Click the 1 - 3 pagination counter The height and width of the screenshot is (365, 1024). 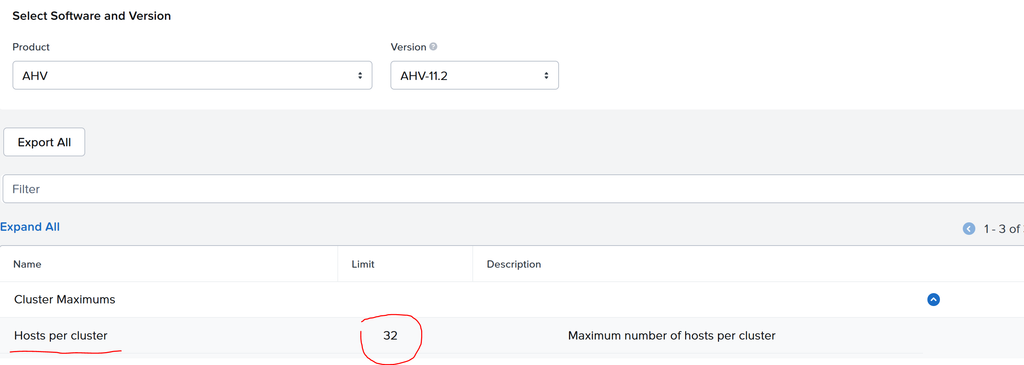[x=1003, y=229]
